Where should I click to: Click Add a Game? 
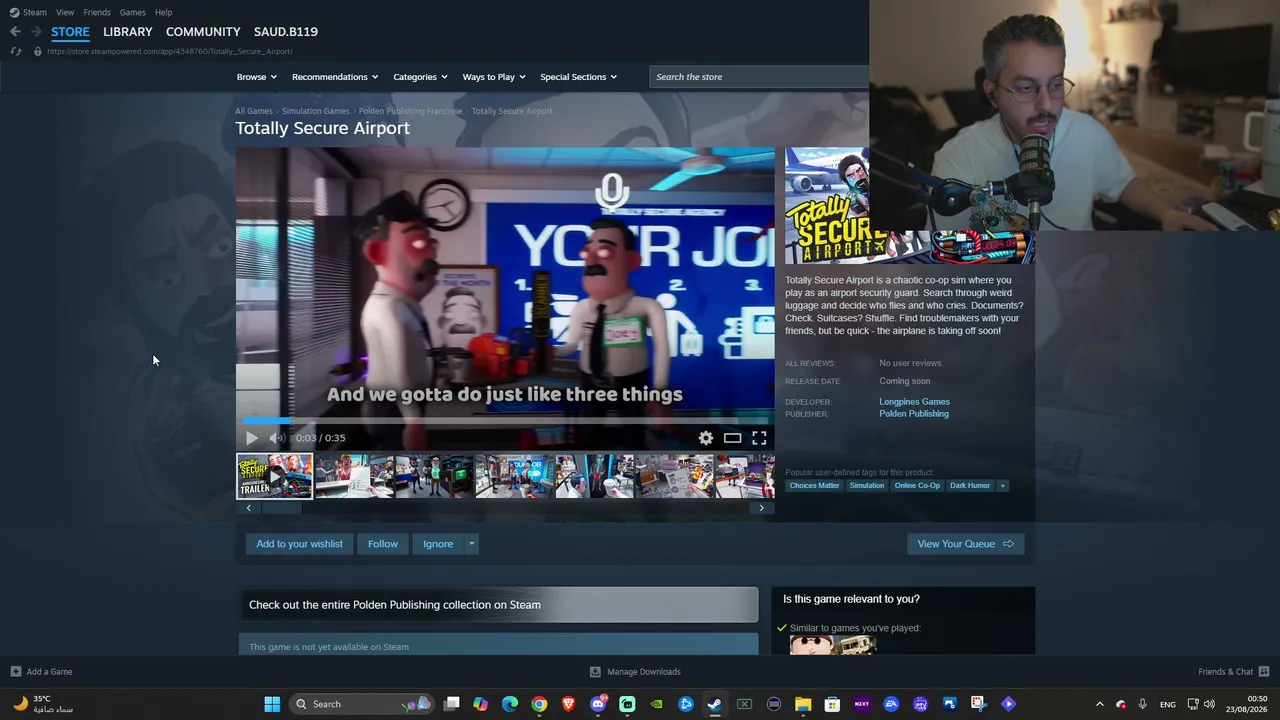pyautogui.click(x=41, y=672)
